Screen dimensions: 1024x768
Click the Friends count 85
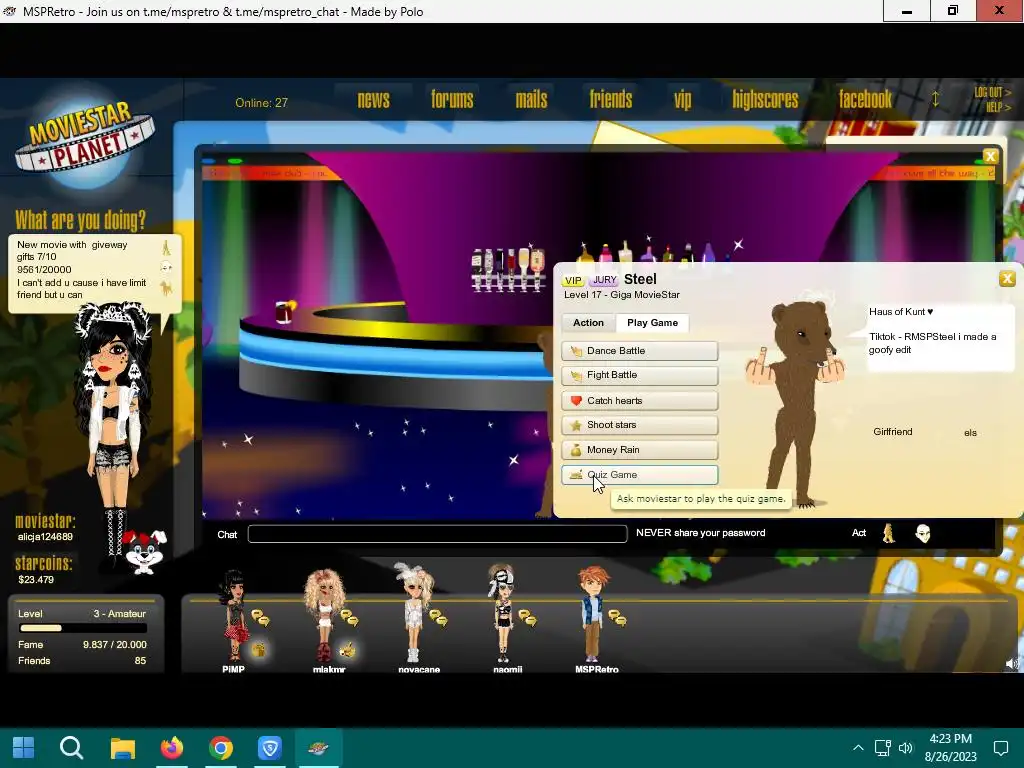click(140, 661)
